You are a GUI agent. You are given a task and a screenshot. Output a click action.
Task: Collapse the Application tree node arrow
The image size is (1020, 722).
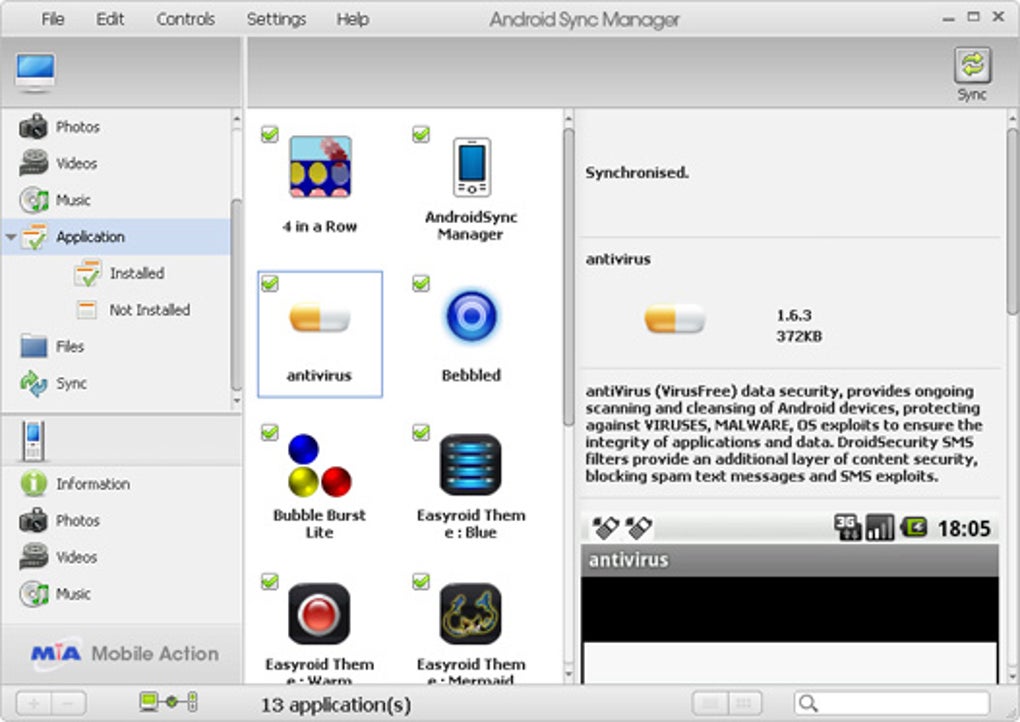click(10, 237)
